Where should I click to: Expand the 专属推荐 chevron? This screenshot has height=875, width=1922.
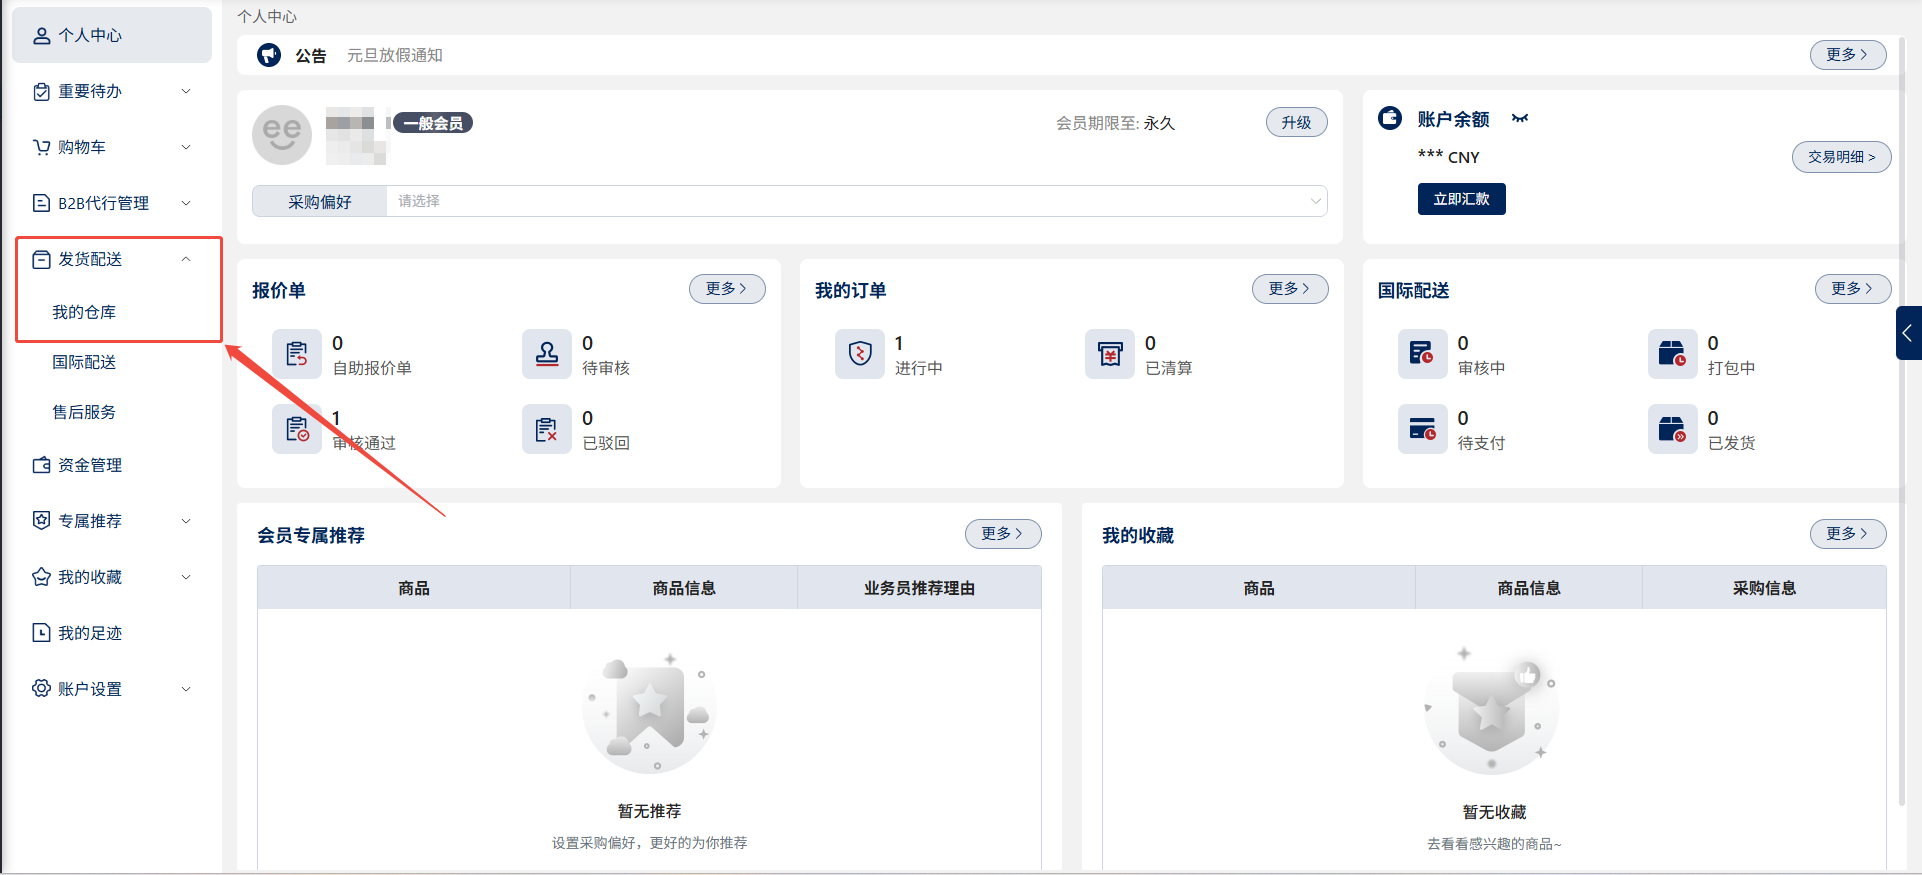pyautogui.click(x=186, y=521)
